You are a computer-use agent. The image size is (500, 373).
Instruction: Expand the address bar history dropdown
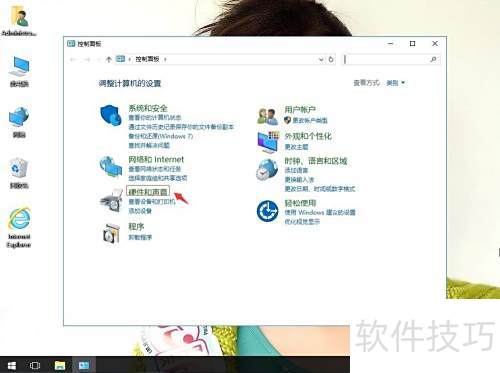point(321,59)
